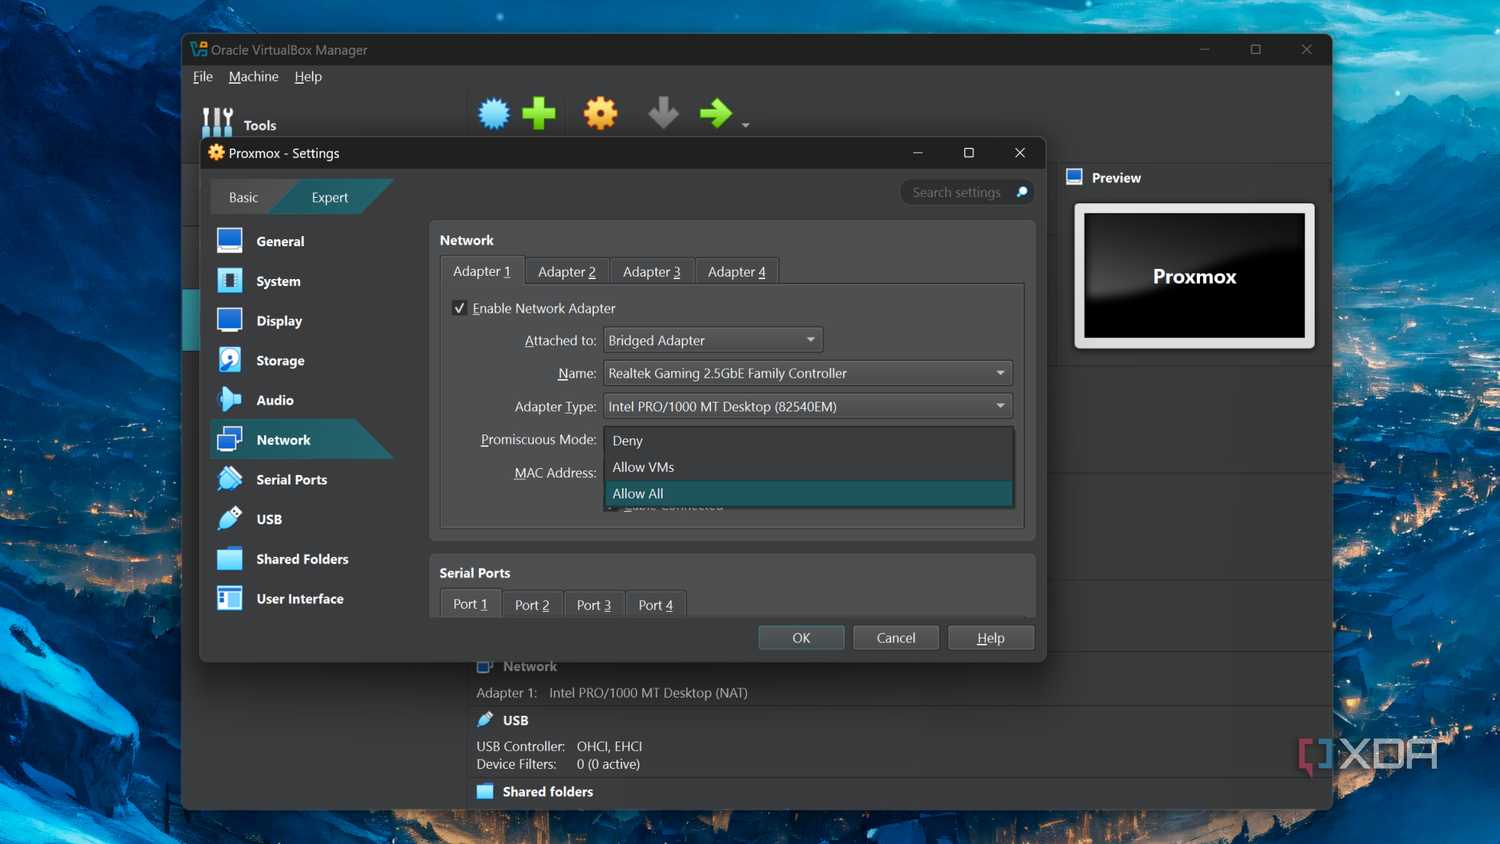Open Shared Folders settings category
Viewport: 1500px width, 844px height.
click(302, 559)
